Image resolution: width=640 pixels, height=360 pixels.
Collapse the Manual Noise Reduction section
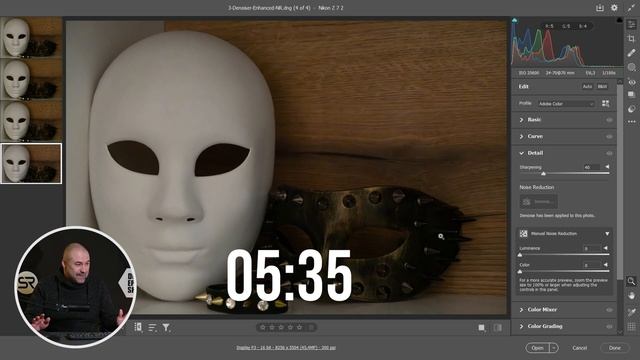point(607,233)
